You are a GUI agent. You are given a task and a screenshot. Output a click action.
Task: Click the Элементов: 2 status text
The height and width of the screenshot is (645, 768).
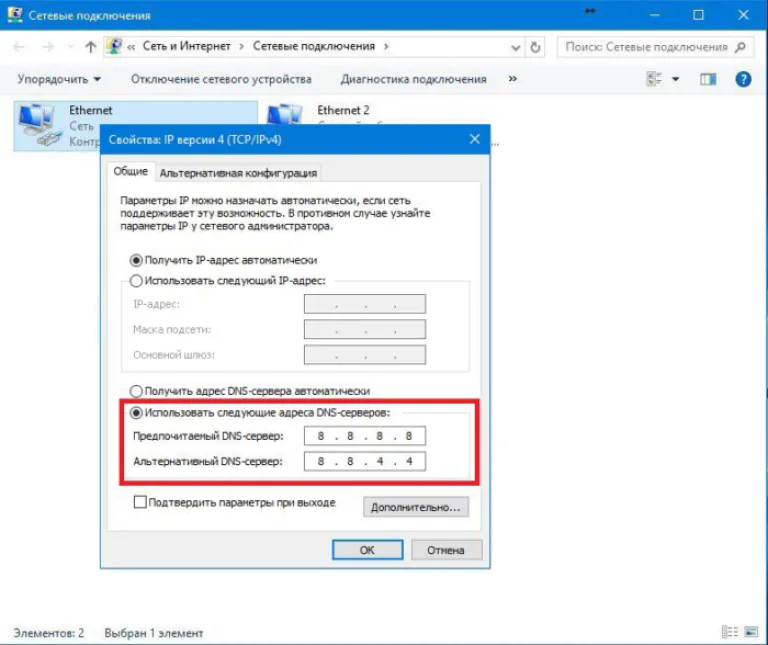(x=48, y=633)
